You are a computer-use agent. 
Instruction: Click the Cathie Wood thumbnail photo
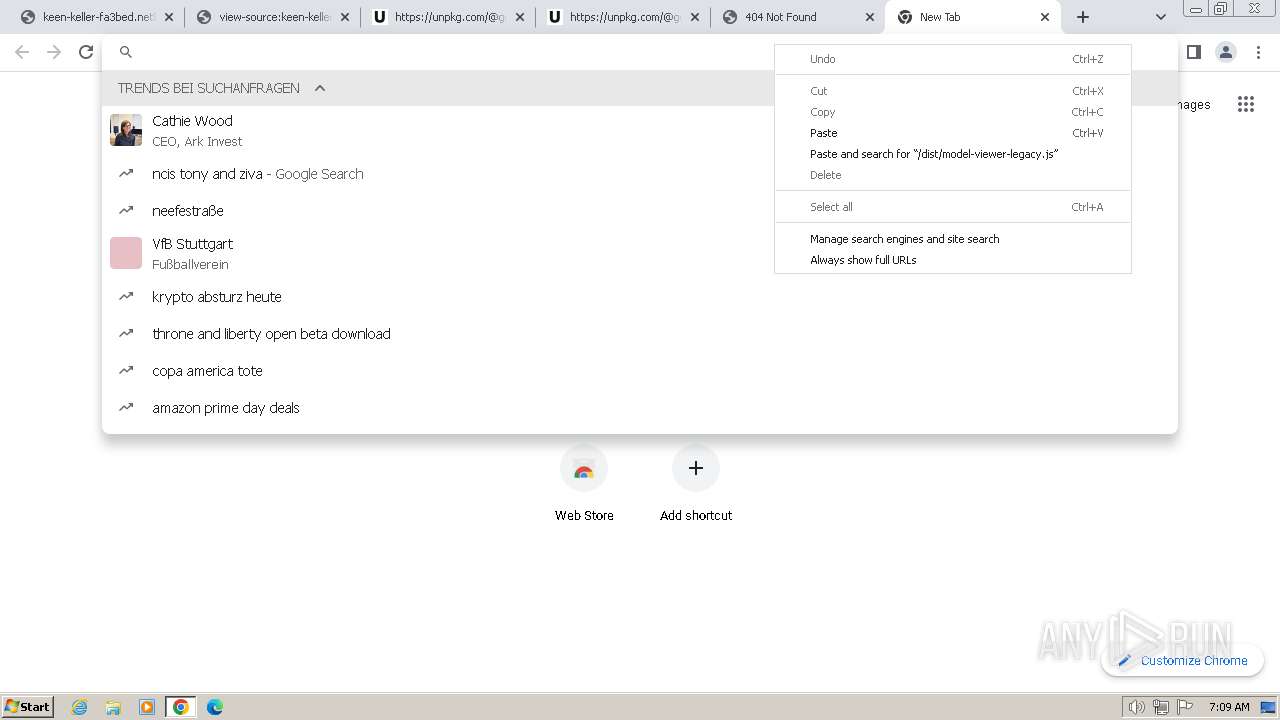click(x=126, y=130)
